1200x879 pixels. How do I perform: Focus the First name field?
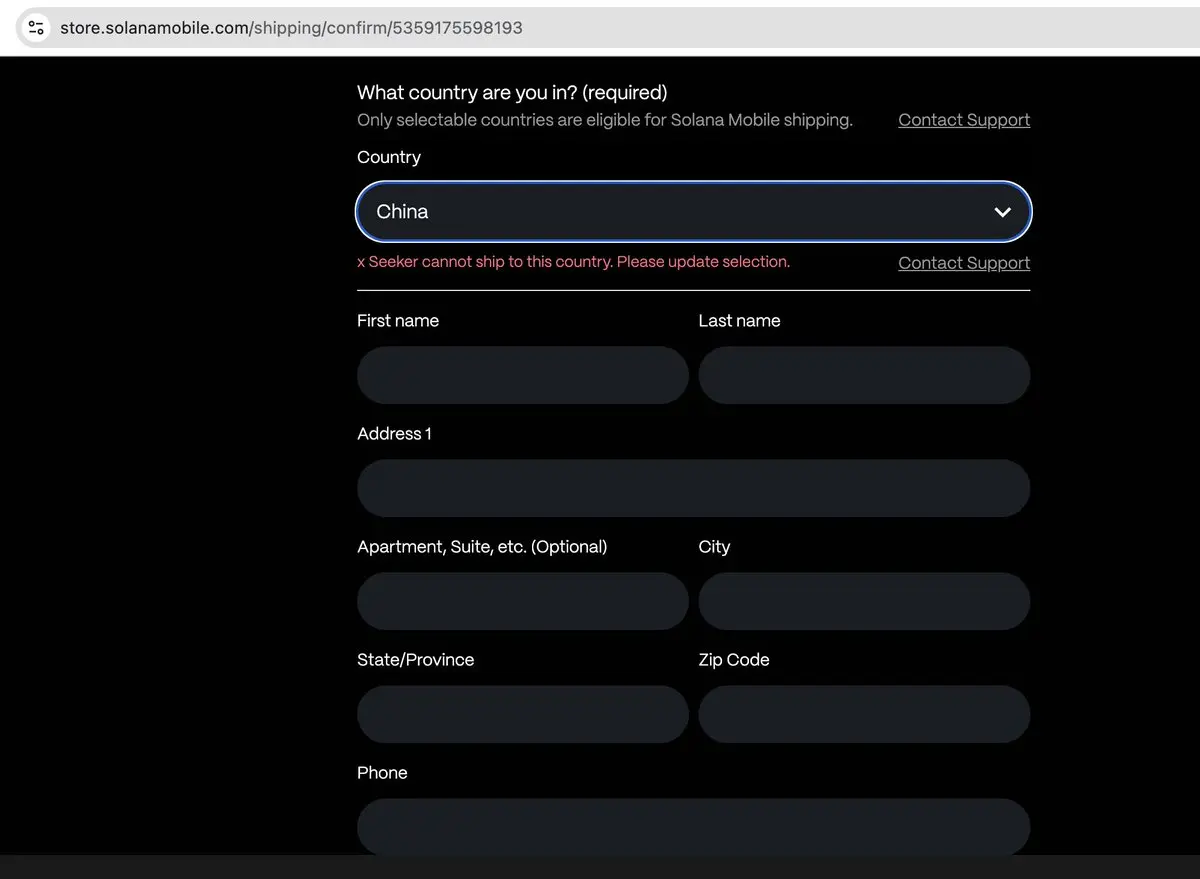tap(522, 375)
